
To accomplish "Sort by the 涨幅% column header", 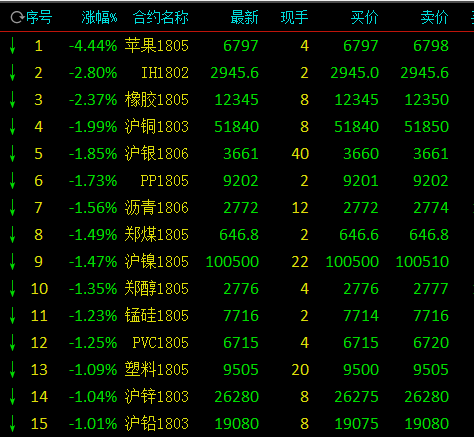I will (x=99, y=17).
